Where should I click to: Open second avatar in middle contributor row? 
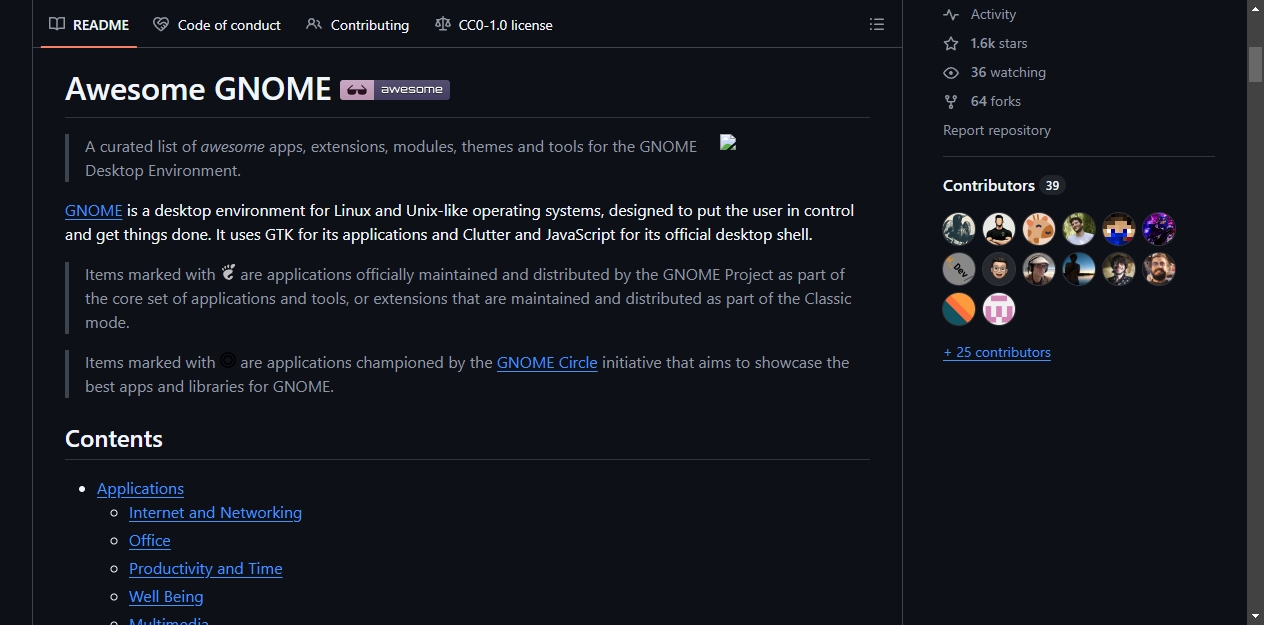999,269
